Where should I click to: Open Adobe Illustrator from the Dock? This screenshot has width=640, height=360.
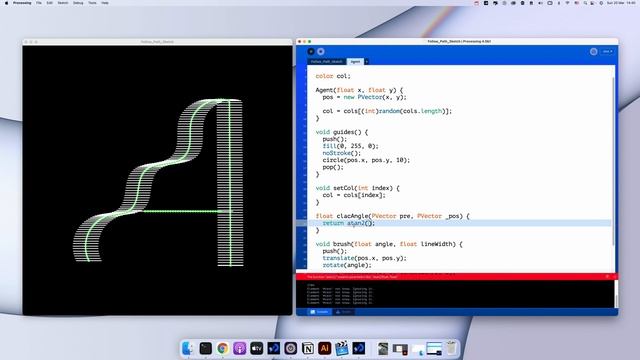click(325, 348)
